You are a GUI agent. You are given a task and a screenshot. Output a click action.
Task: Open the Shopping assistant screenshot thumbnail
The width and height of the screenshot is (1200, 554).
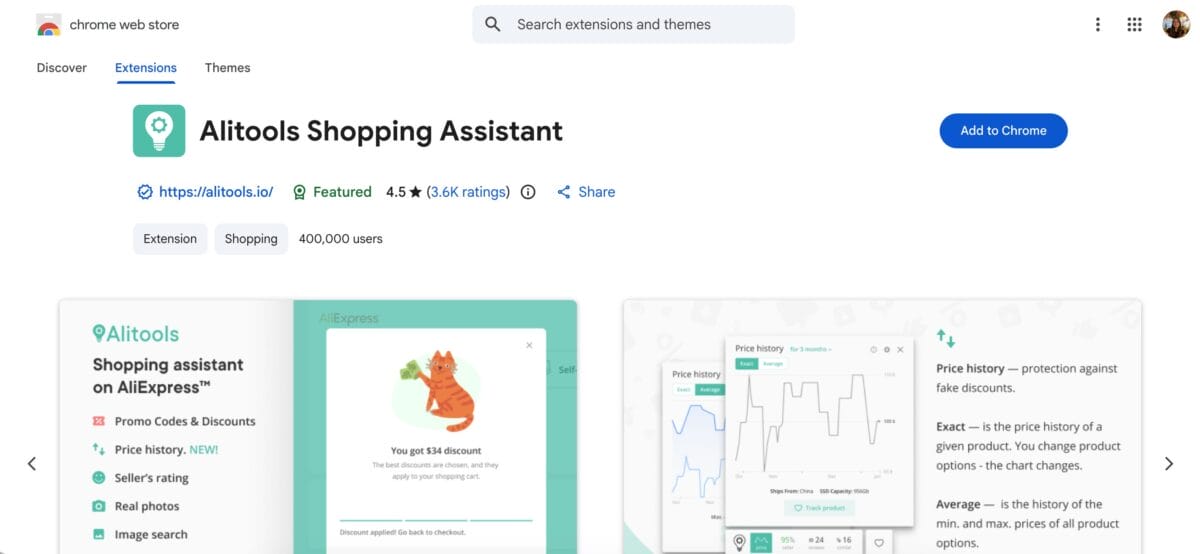pos(318,427)
